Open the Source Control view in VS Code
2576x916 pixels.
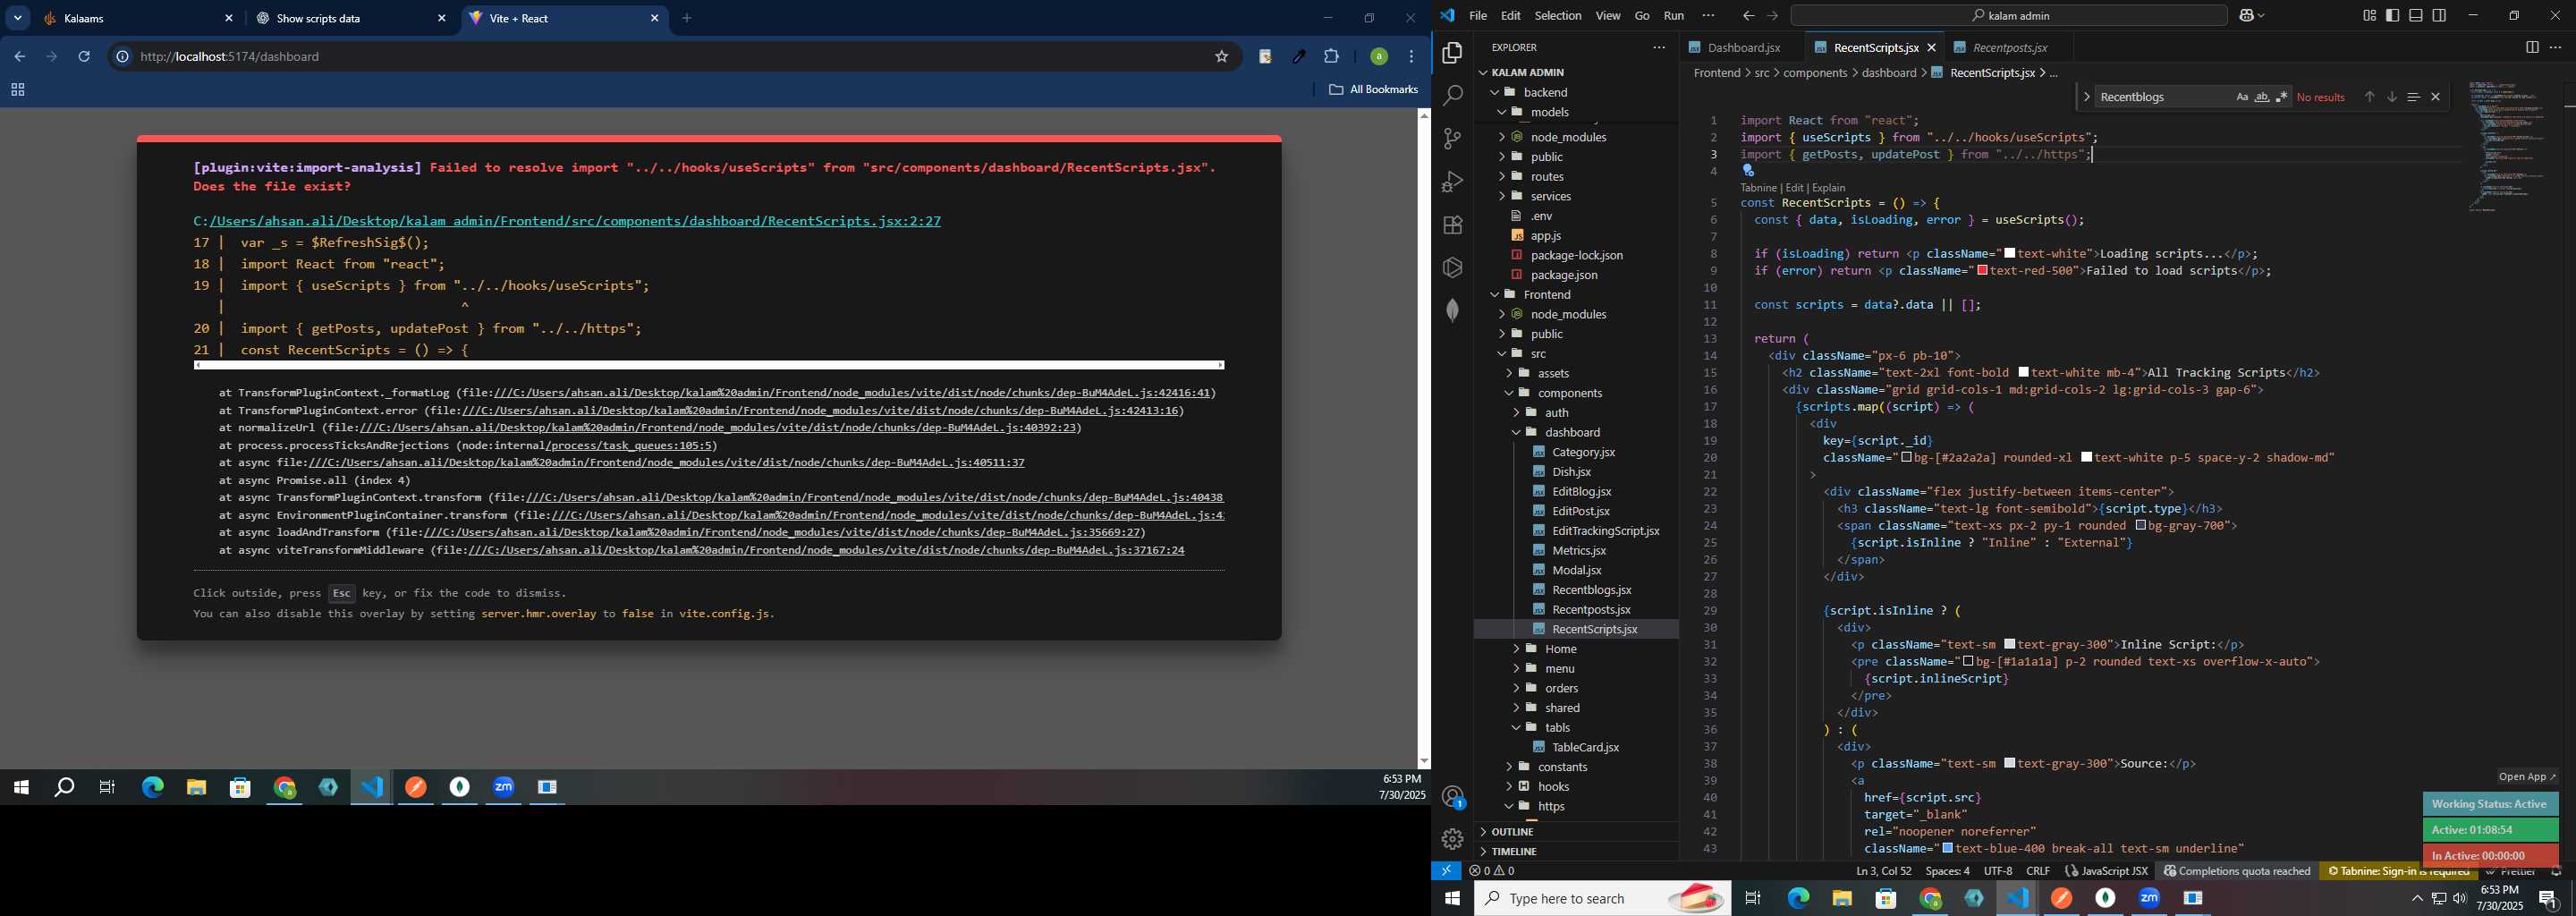[1452, 139]
